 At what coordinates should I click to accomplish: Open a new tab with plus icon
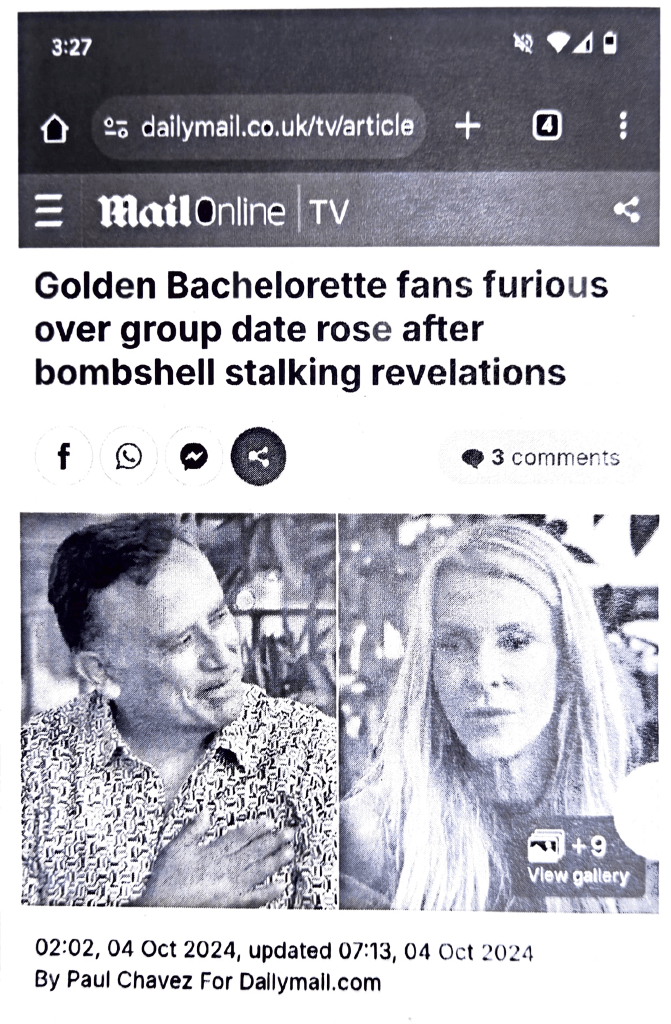point(468,125)
